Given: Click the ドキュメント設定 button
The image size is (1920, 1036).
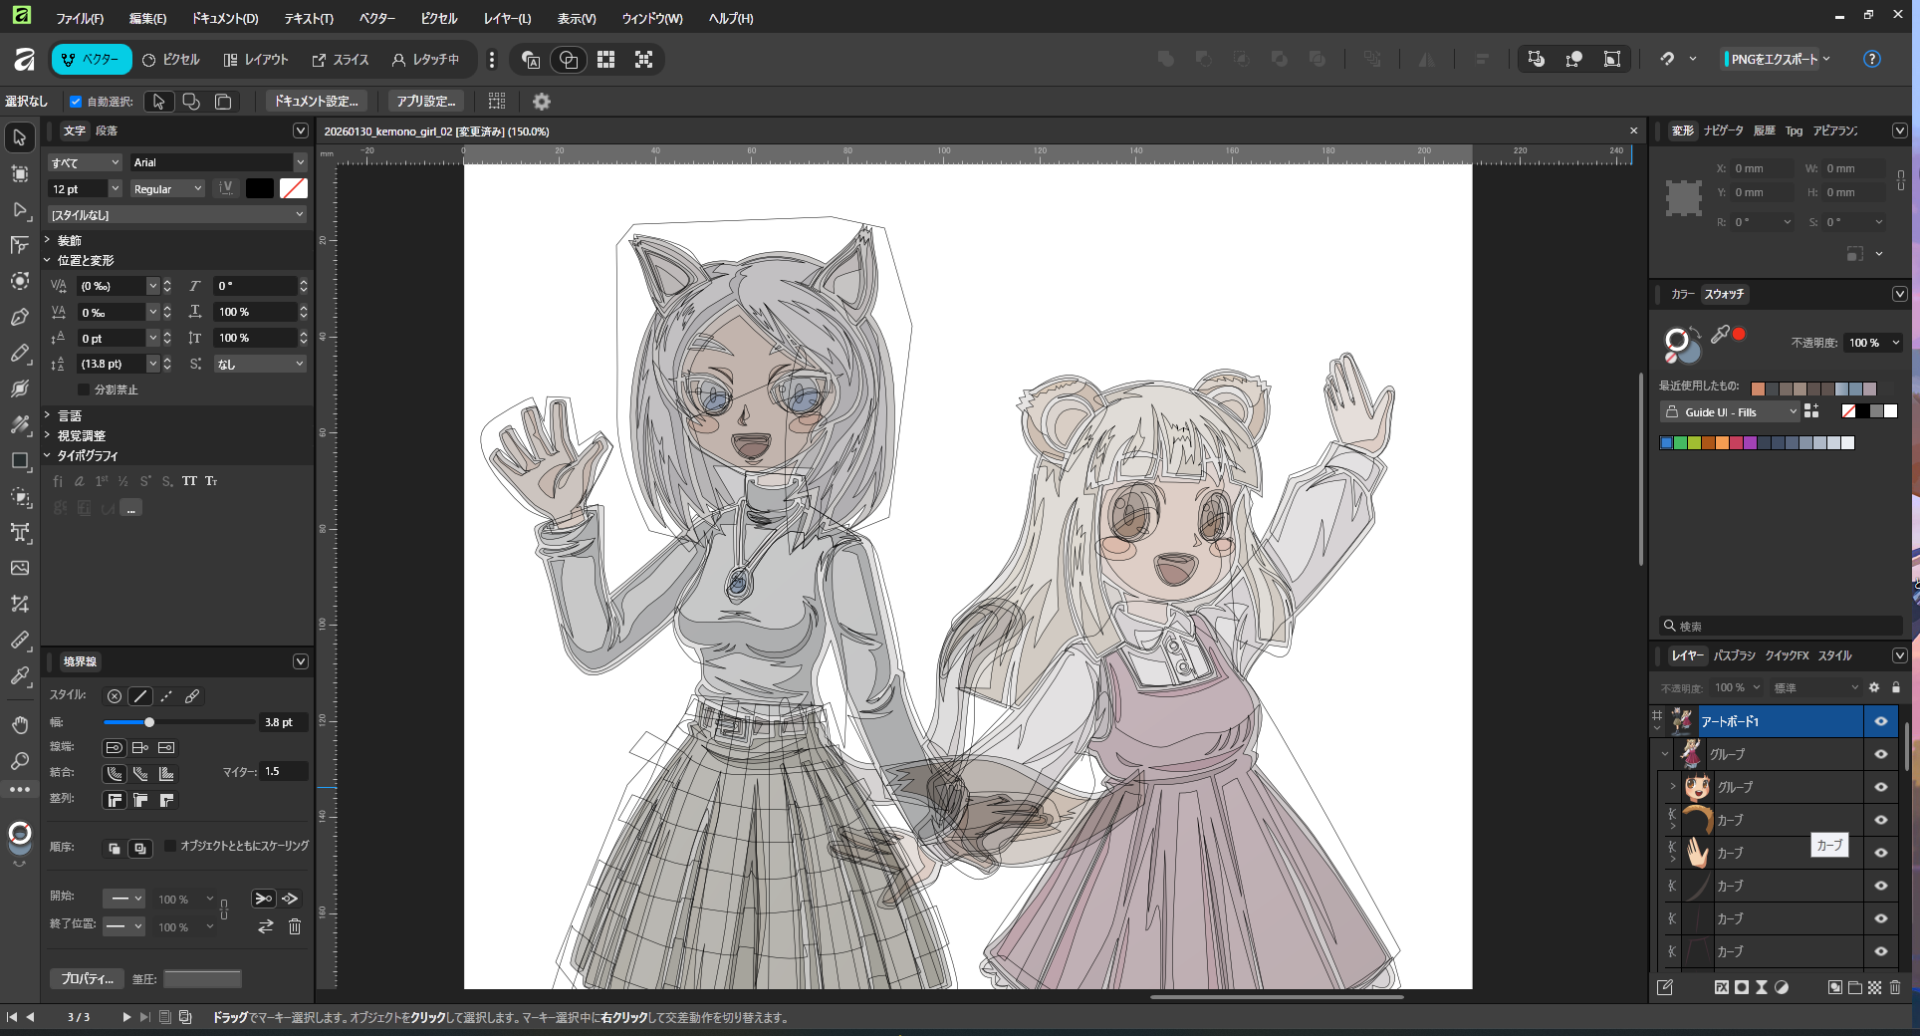Looking at the screenshot, I should click(x=316, y=101).
